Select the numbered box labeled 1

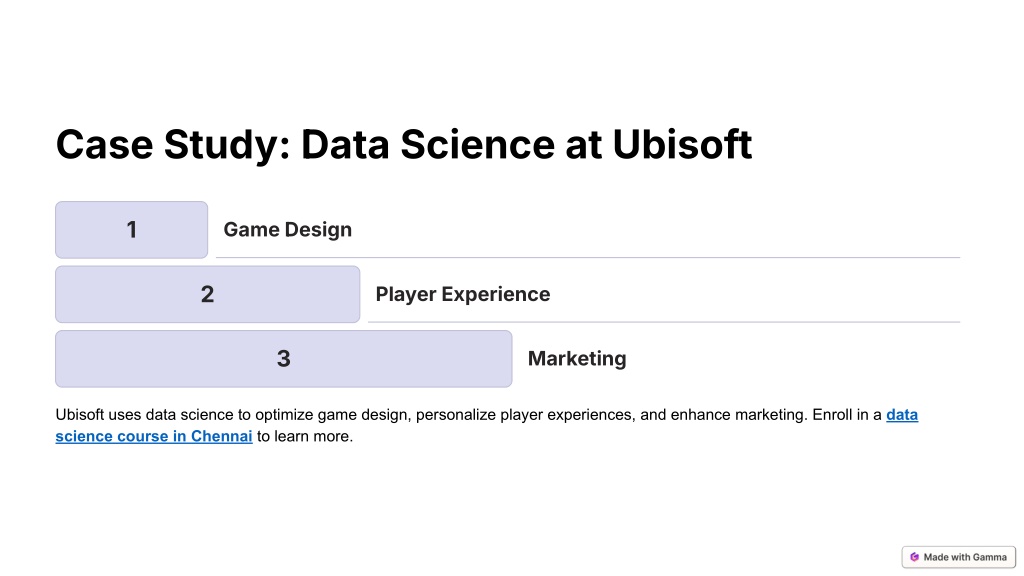point(131,230)
